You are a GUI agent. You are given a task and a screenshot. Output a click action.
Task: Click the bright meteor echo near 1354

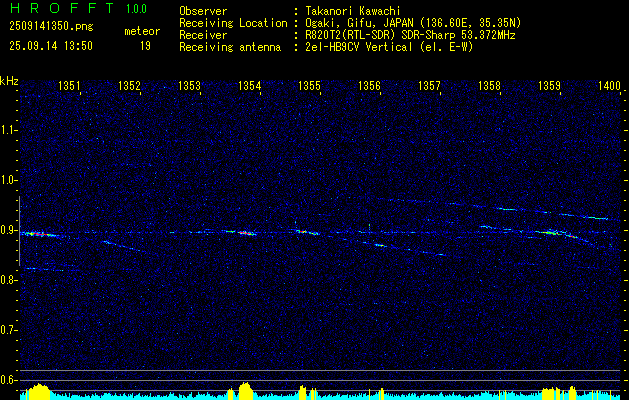[246, 233]
